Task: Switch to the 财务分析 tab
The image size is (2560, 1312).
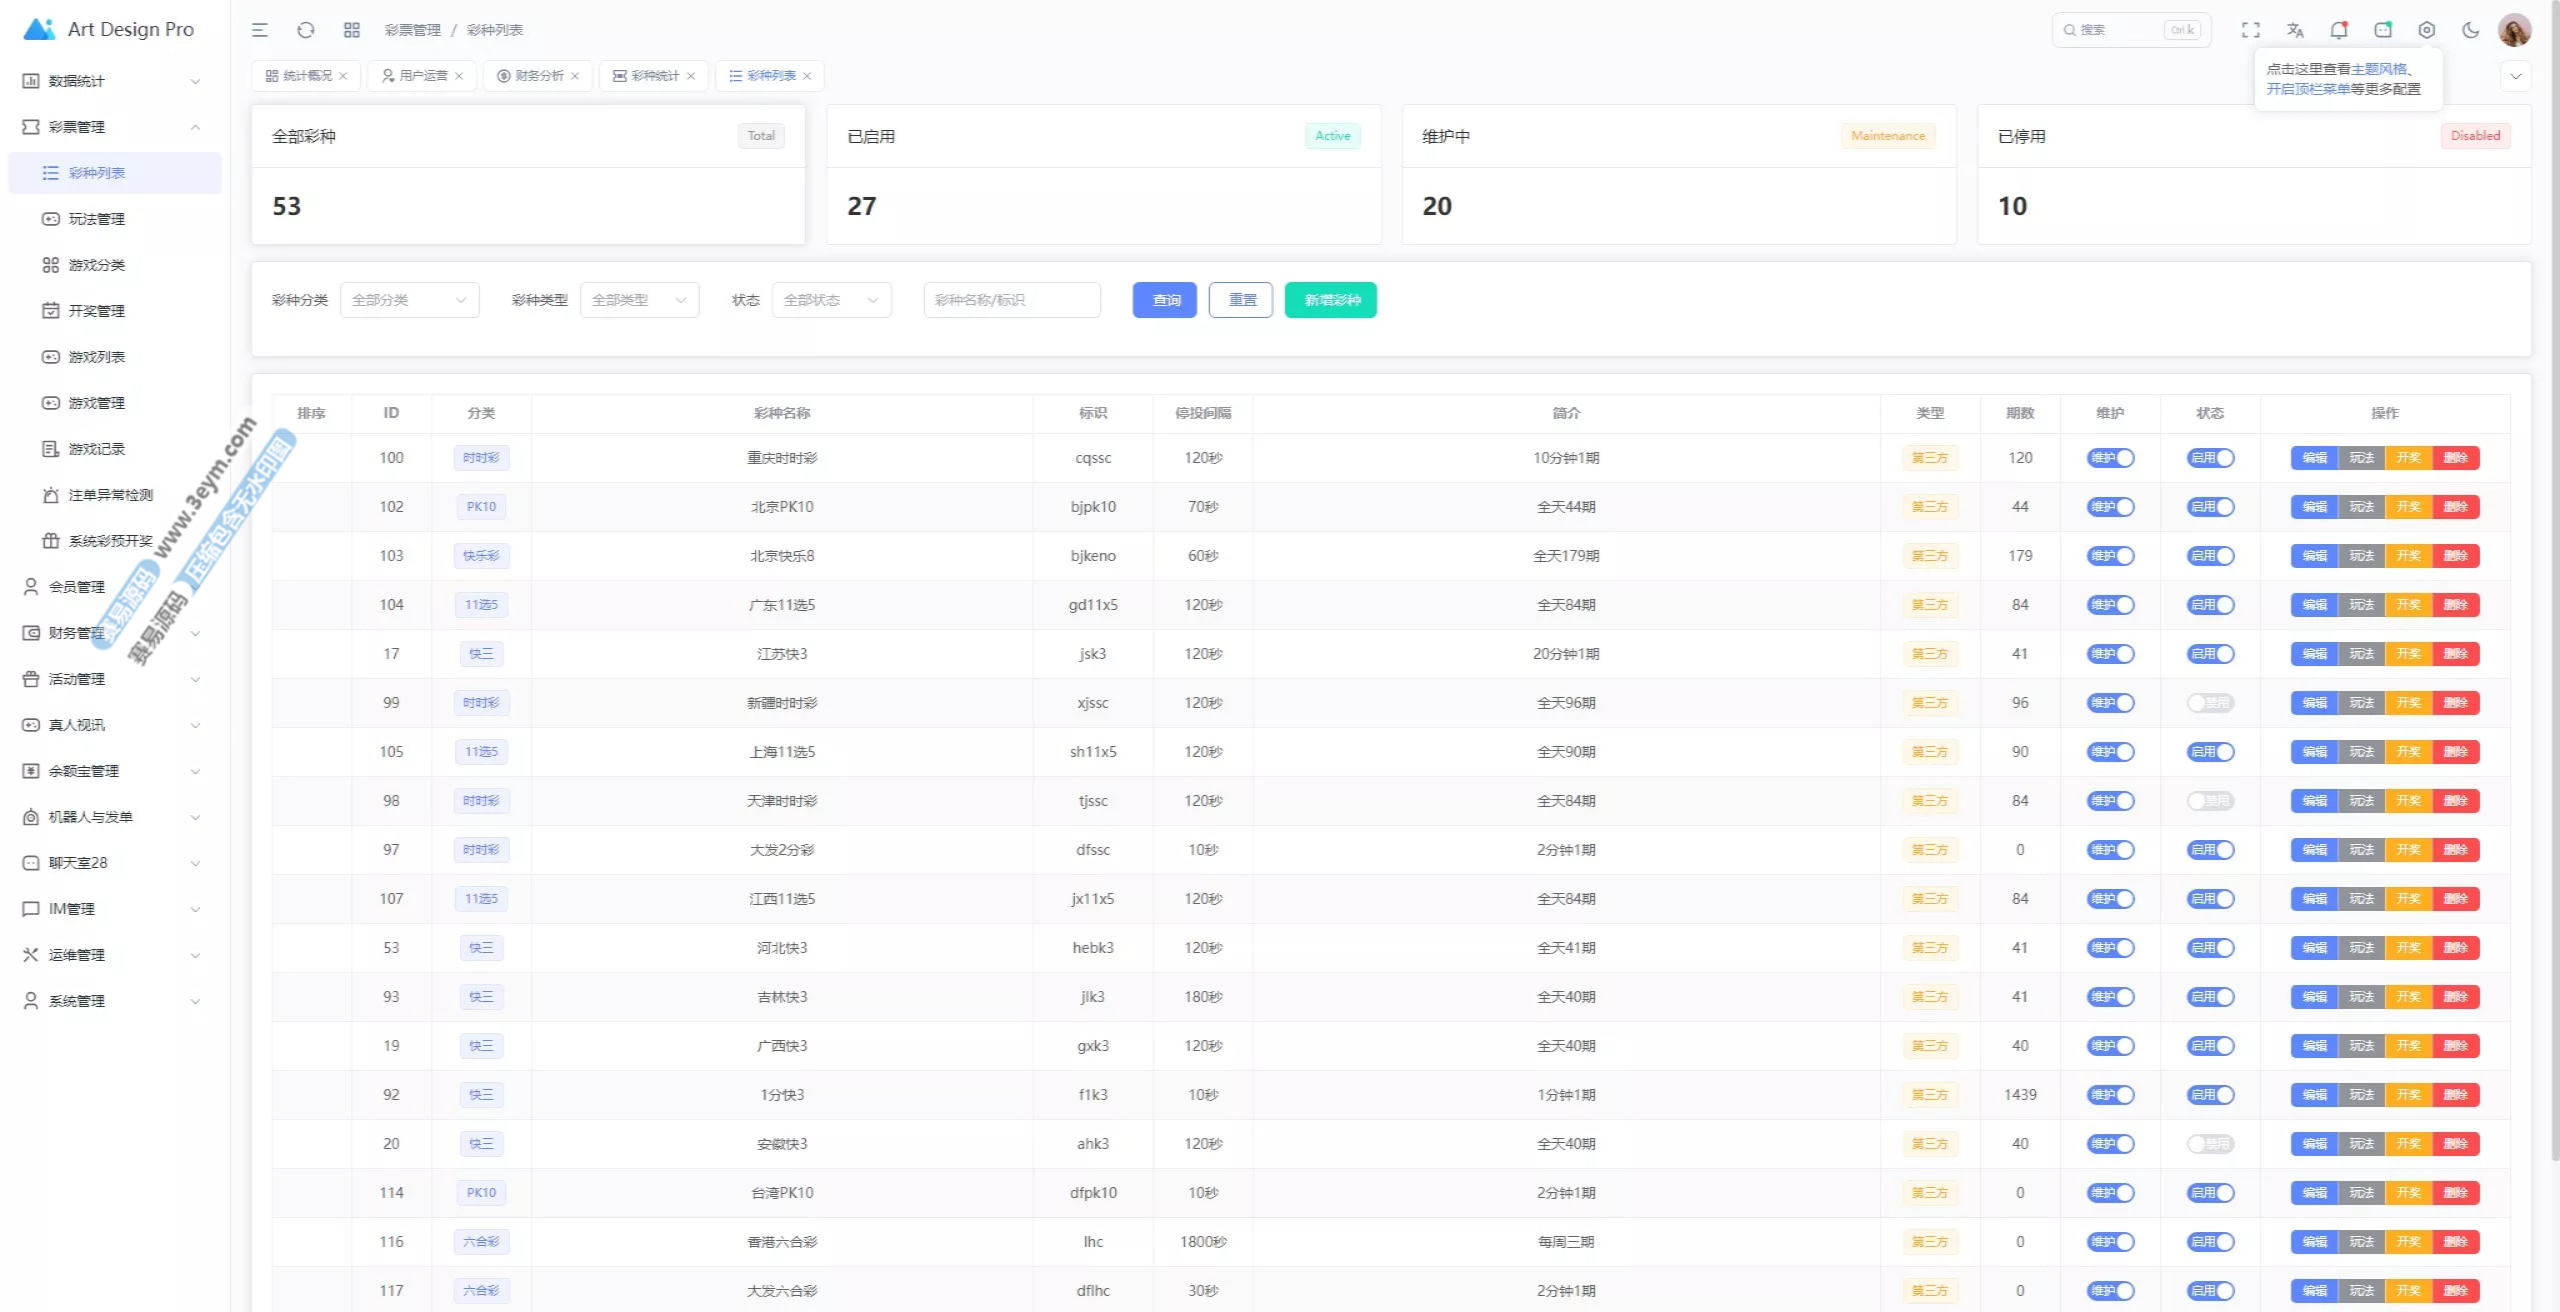Action: [538, 76]
